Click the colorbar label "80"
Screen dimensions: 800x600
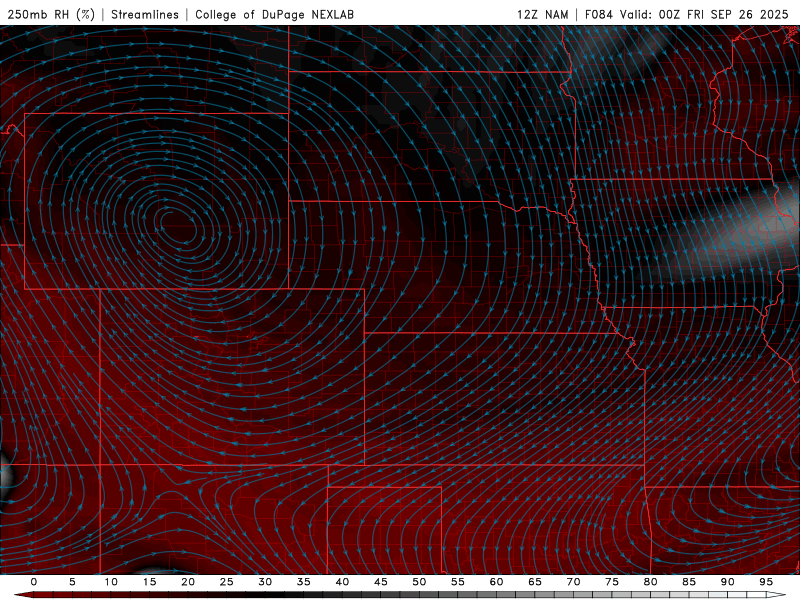click(650, 582)
